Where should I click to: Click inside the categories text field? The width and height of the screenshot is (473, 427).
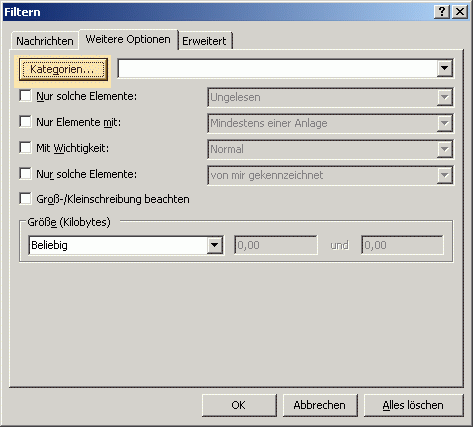[x=278, y=68]
